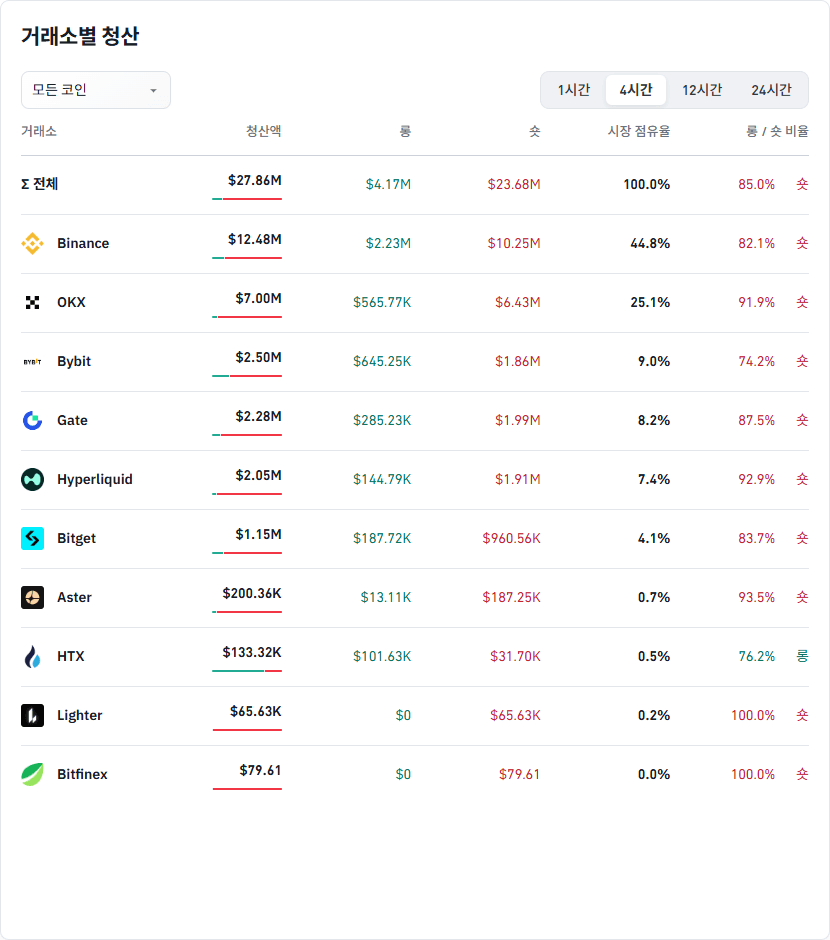Click the OKX ratio value 91.9%
The image size is (830, 940).
pos(756,303)
